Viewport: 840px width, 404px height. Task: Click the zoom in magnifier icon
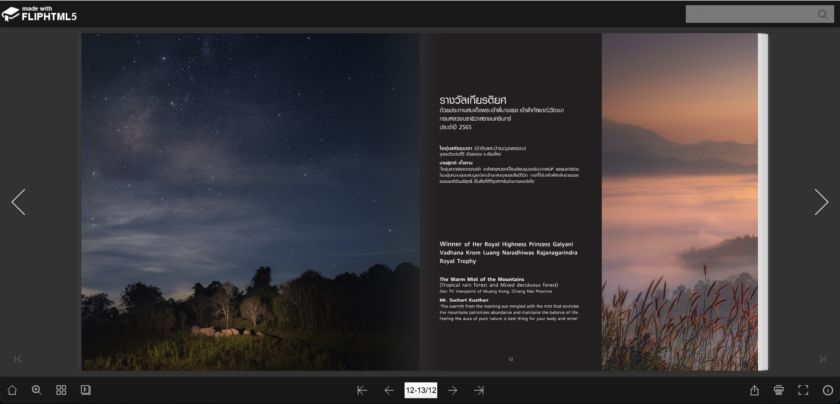[37, 390]
